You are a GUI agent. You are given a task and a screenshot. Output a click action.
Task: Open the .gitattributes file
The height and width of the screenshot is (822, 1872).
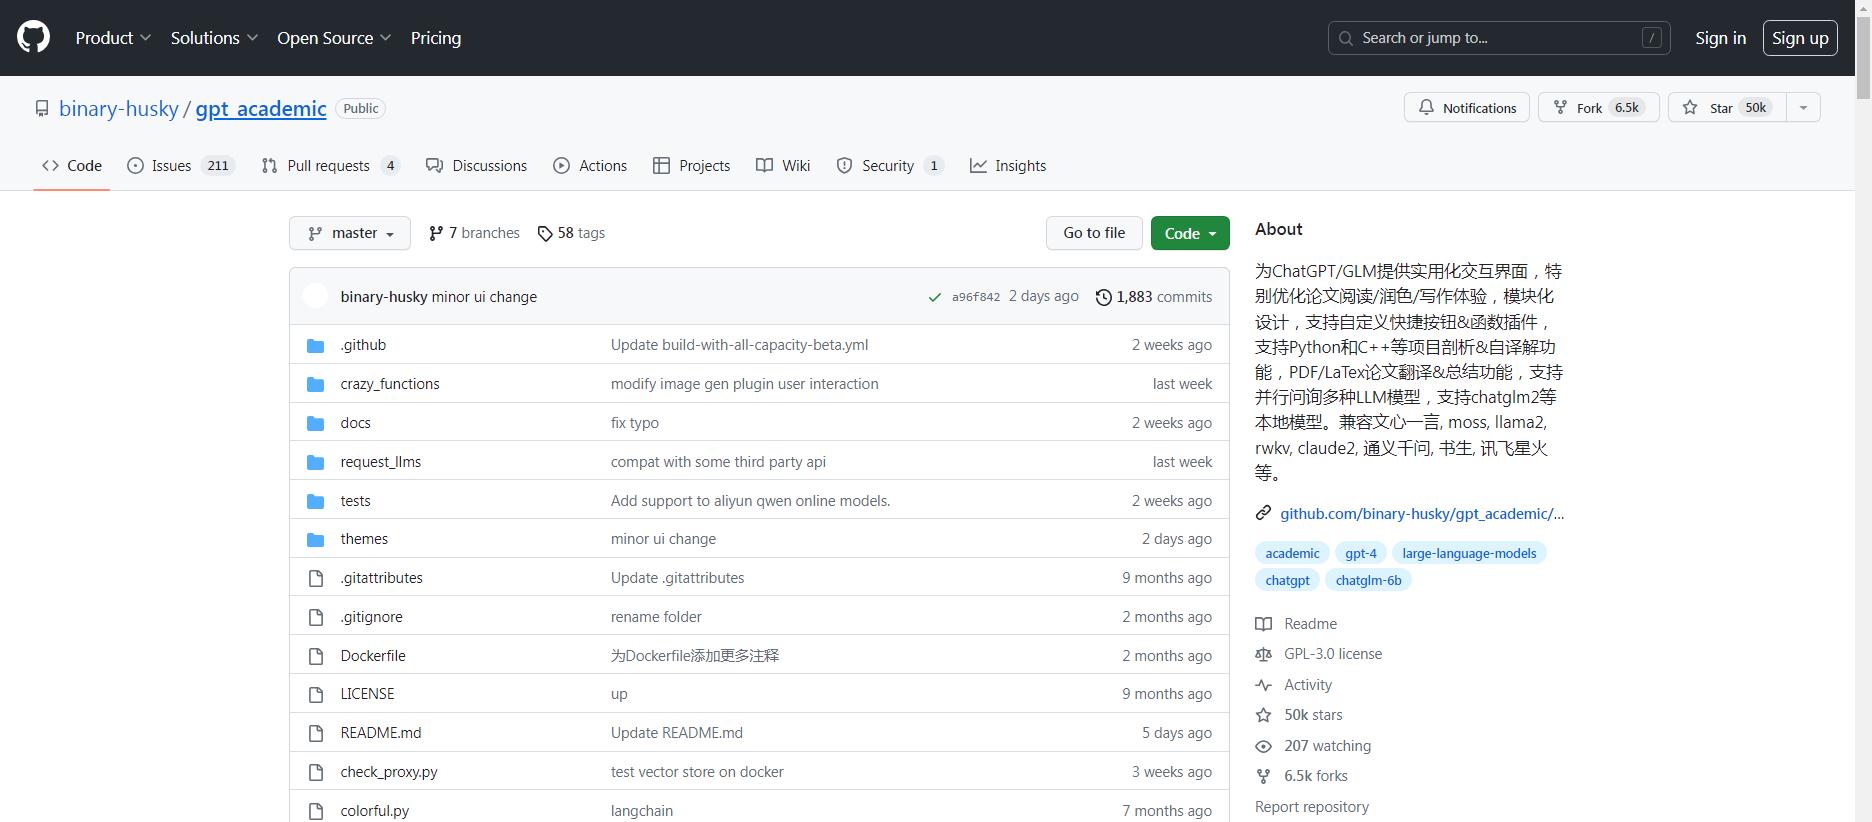(x=381, y=578)
